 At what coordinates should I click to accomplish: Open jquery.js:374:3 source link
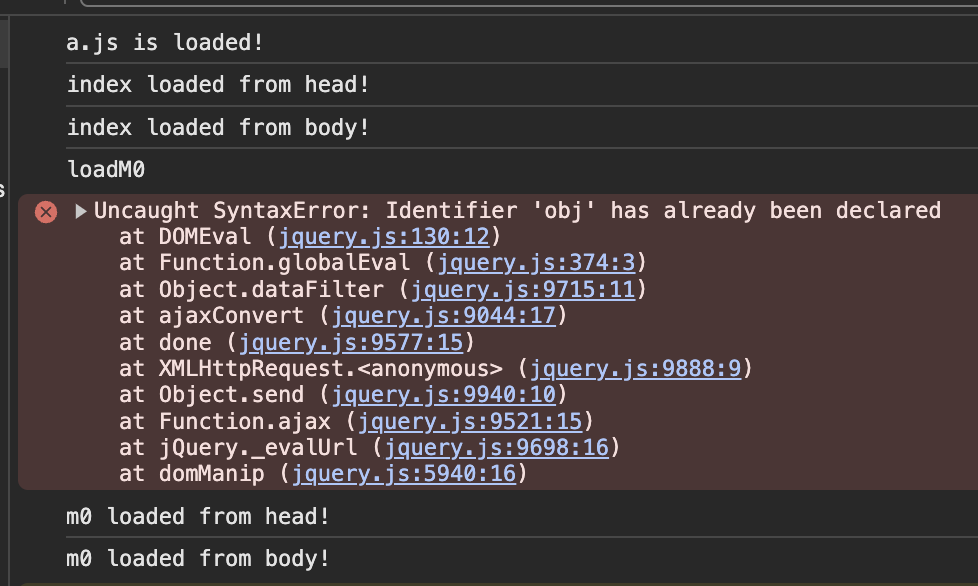click(536, 263)
